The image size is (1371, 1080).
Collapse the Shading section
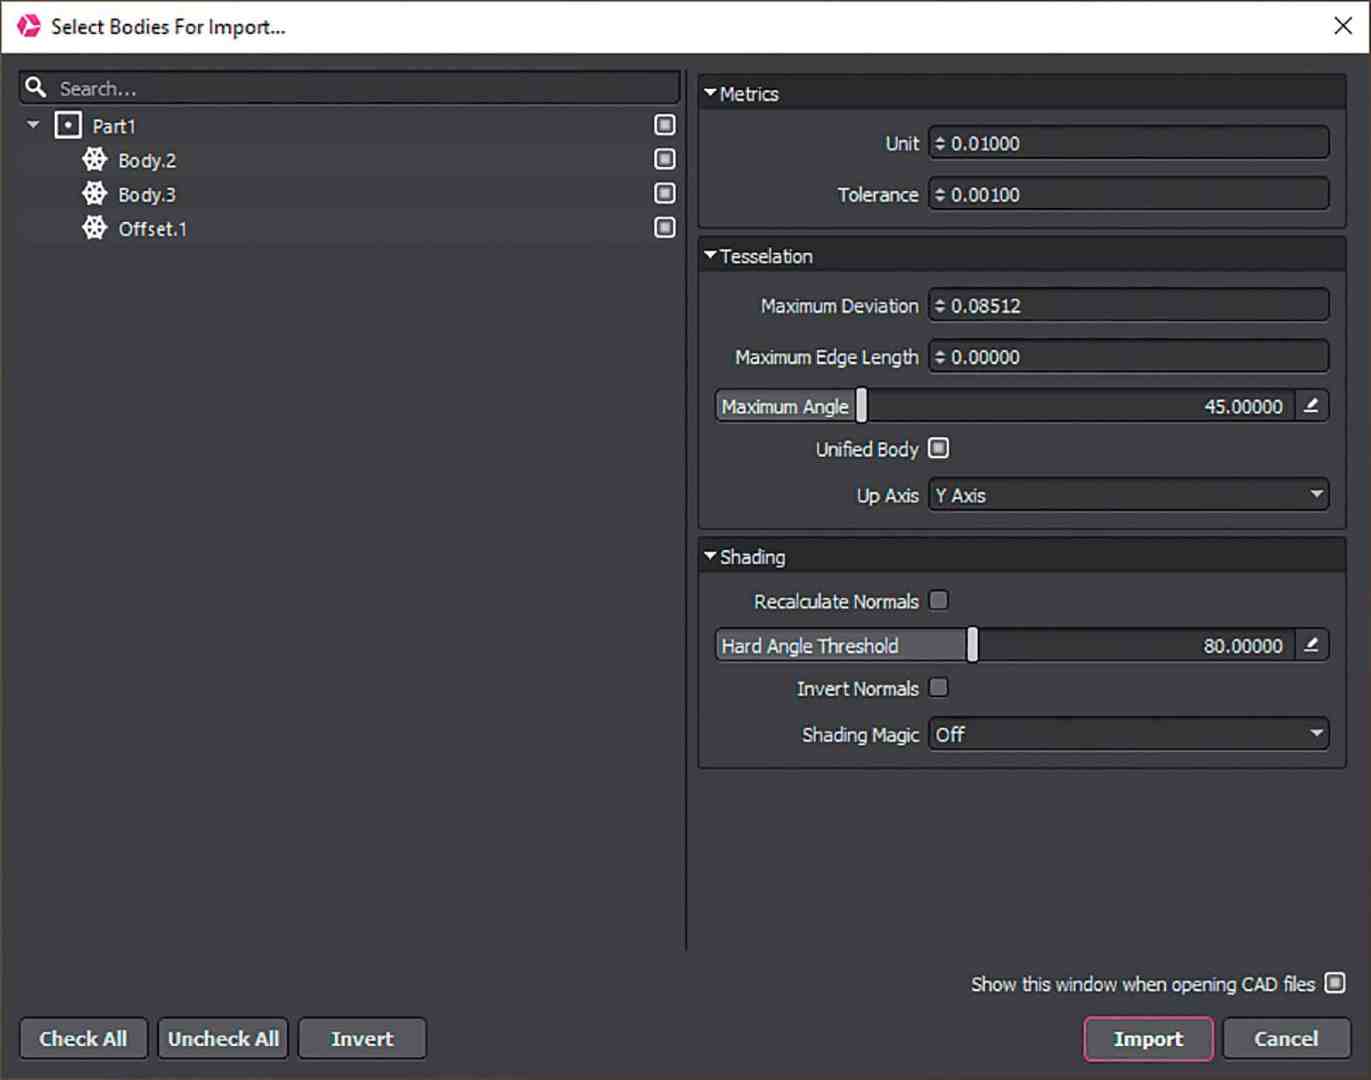coord(710,556)
